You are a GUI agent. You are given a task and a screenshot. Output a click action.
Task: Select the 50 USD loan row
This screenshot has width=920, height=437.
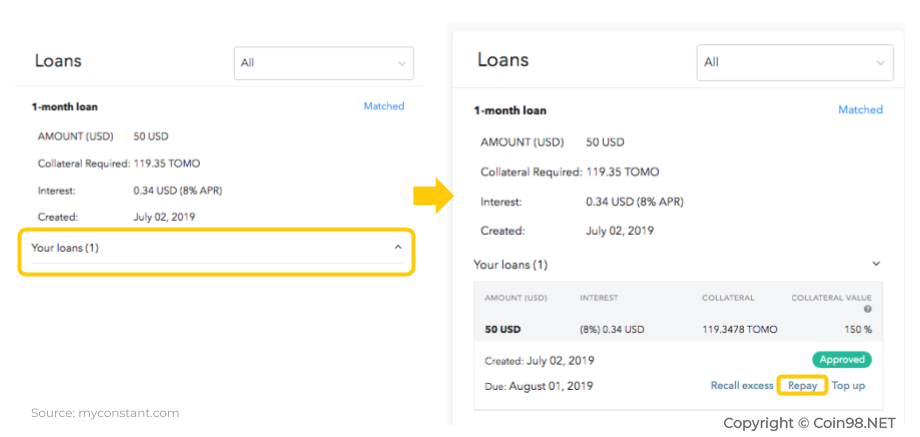tap(678, 330)
